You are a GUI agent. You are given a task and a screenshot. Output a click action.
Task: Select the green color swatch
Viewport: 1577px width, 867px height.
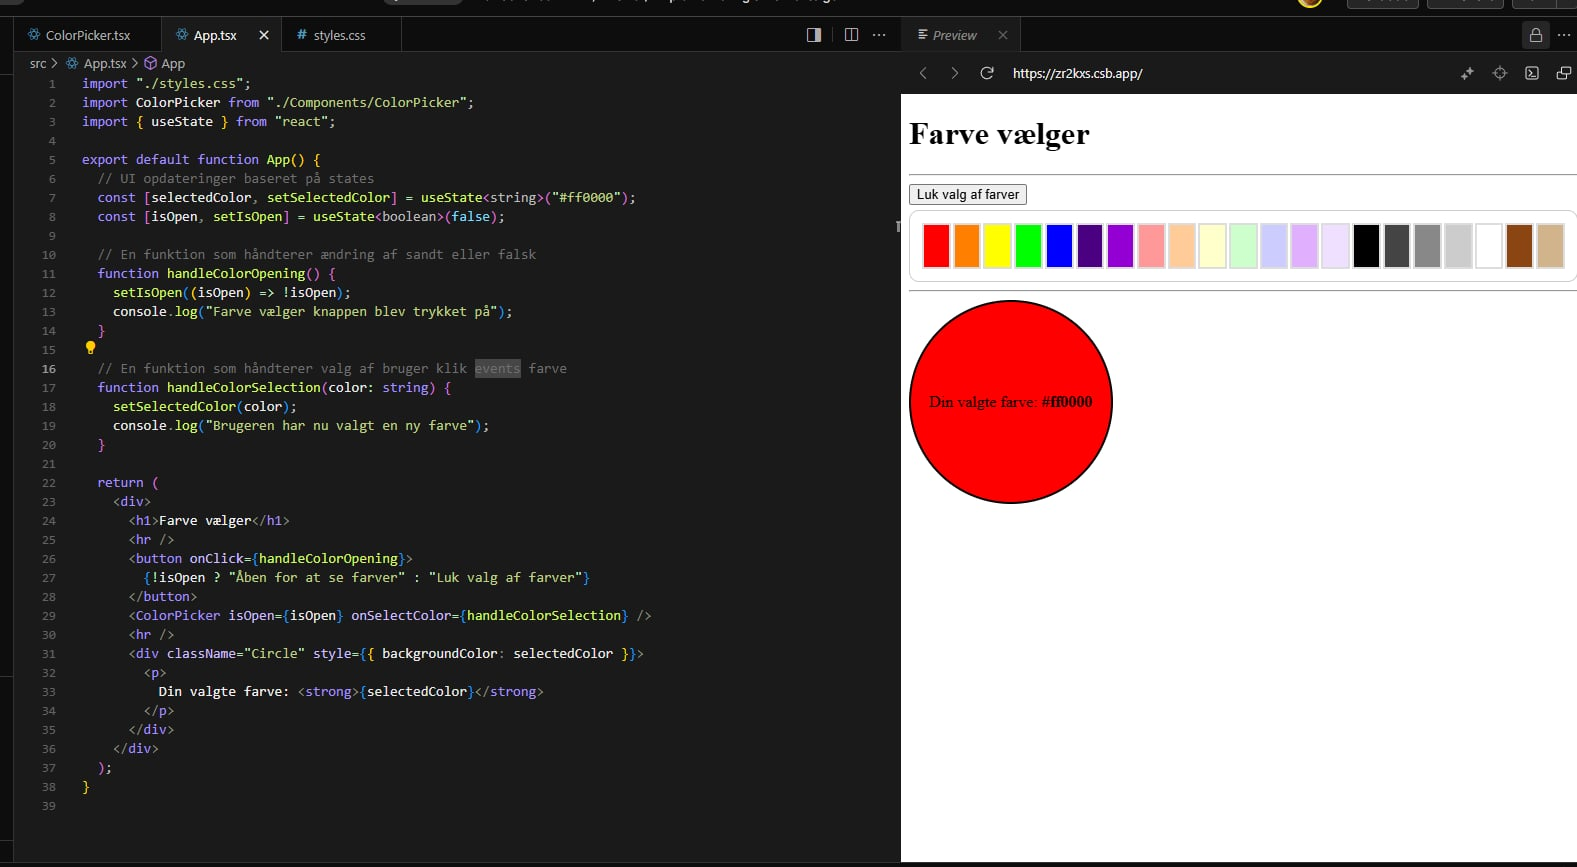pyautogui.click(x=1028, y=246)
